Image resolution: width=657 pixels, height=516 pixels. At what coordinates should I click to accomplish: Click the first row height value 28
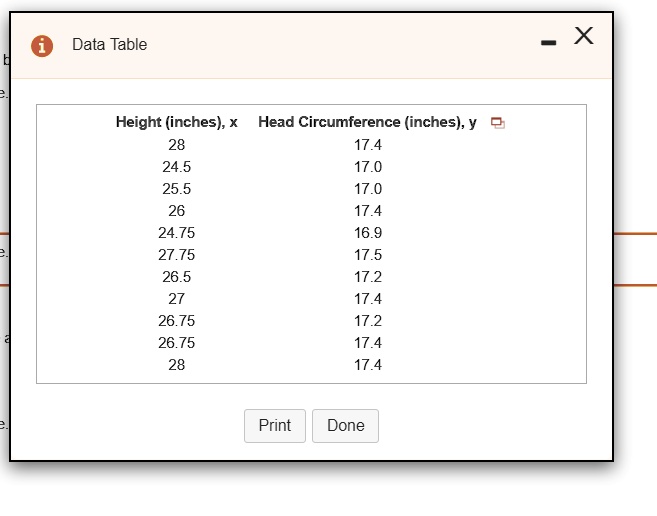[176, 145]
